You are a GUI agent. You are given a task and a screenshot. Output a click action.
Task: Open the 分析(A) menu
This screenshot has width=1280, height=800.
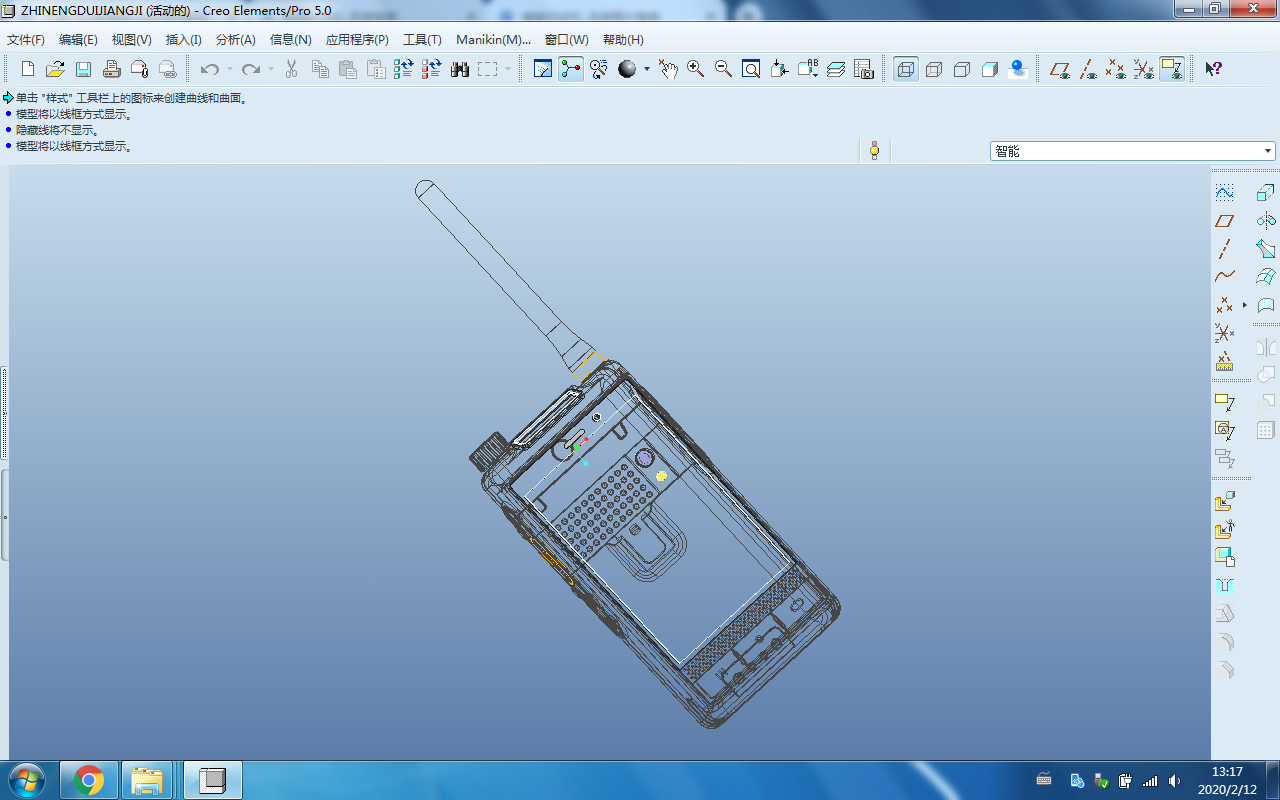[x=235, y=40]
